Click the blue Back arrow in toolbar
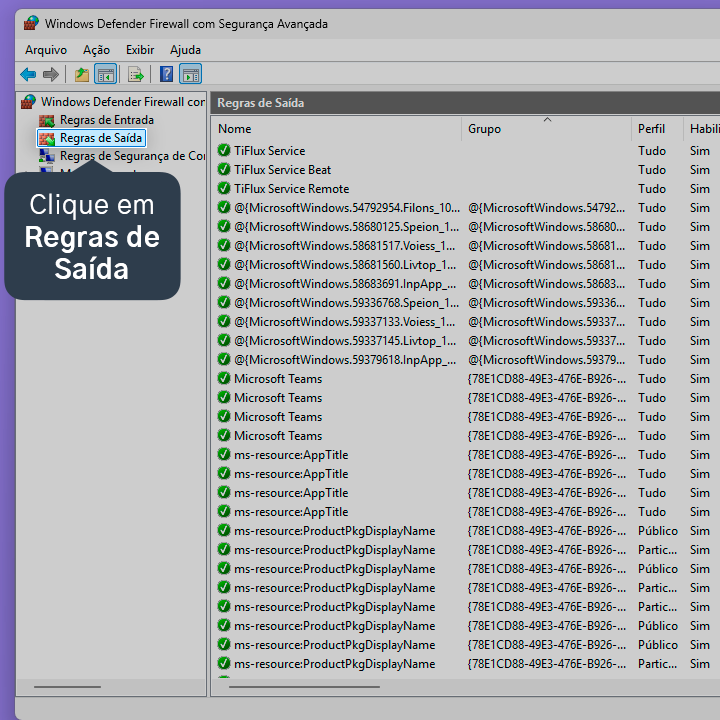The image size is (720, 720). [28, 74]
